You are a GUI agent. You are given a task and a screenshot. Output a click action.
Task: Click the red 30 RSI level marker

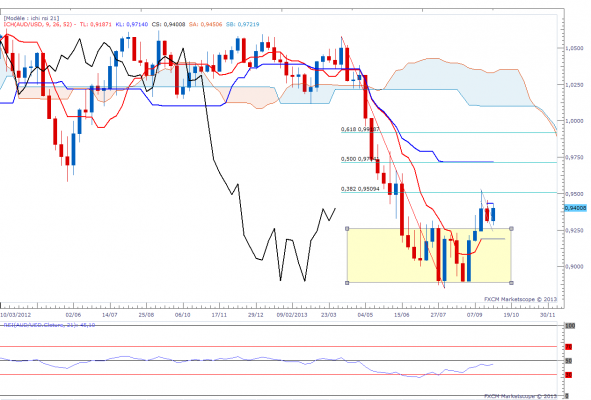(569, 375)
